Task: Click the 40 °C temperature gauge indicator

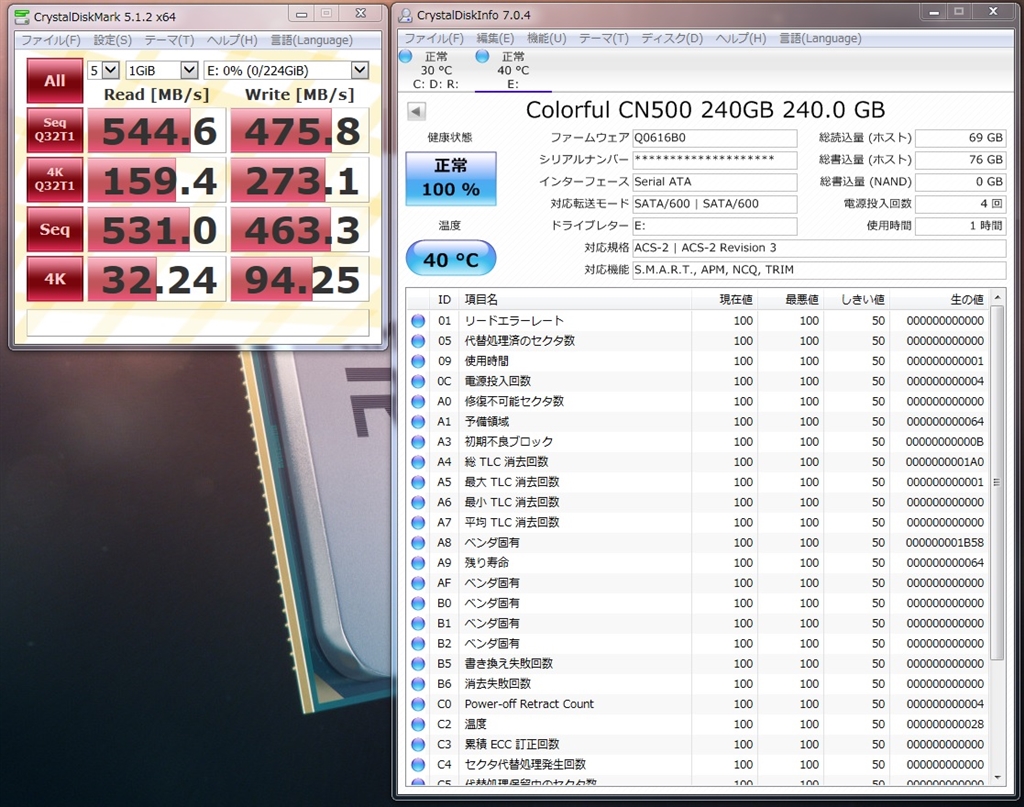Action: [x=451, y=257]
